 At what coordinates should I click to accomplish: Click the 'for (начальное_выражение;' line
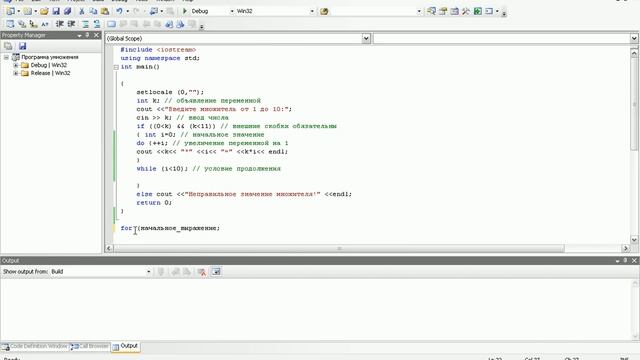click(x=170, y=229)
